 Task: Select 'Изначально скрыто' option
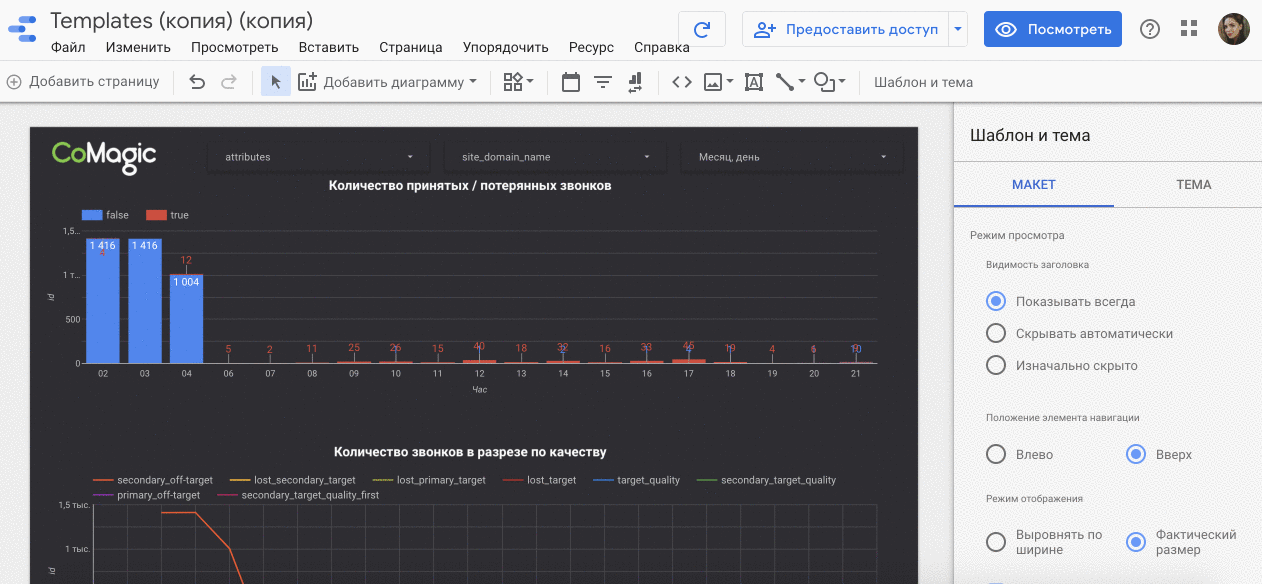[x=995, y=365]
